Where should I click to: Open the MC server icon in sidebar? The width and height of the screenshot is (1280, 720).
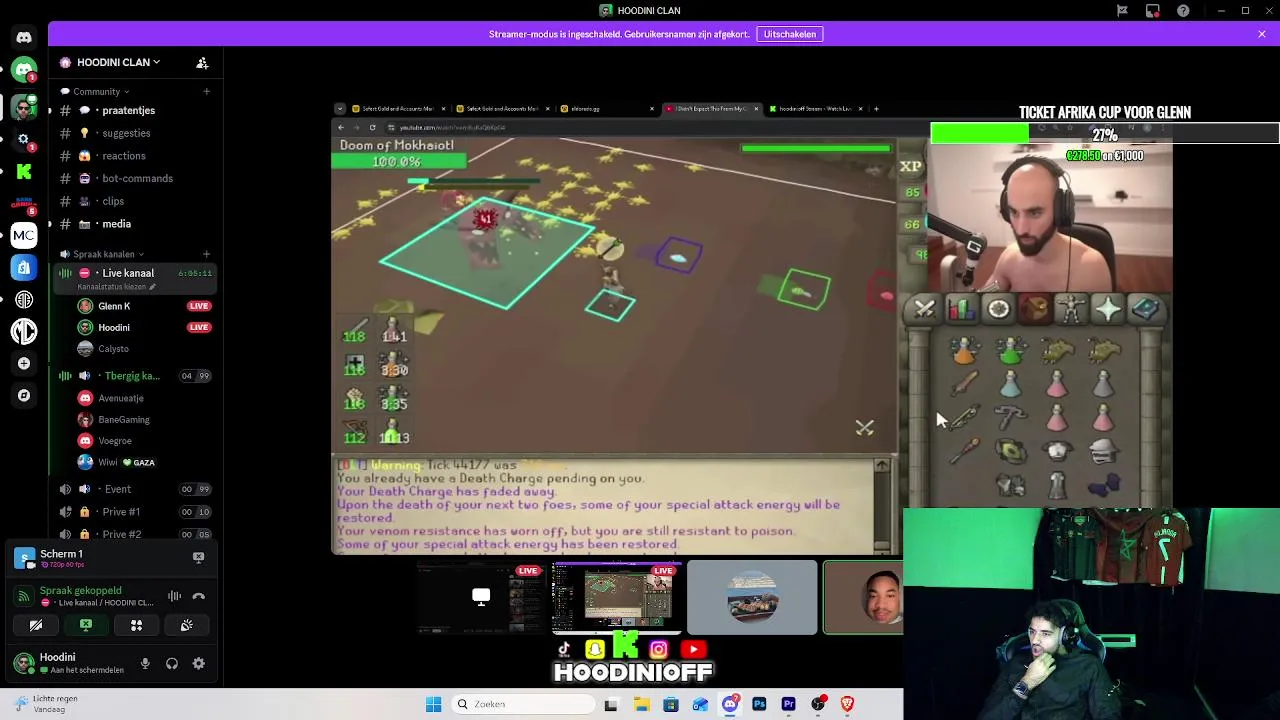[x=24, y=235]
